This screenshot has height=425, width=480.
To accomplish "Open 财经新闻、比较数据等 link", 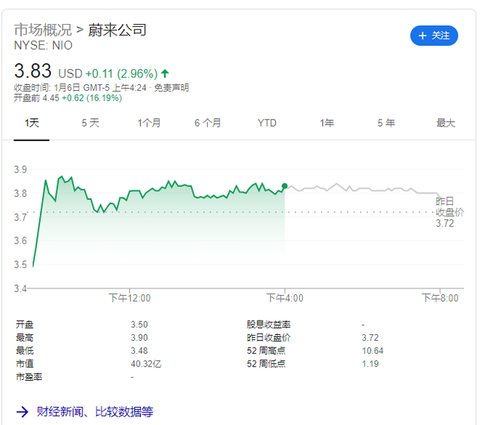I will 95,412.
